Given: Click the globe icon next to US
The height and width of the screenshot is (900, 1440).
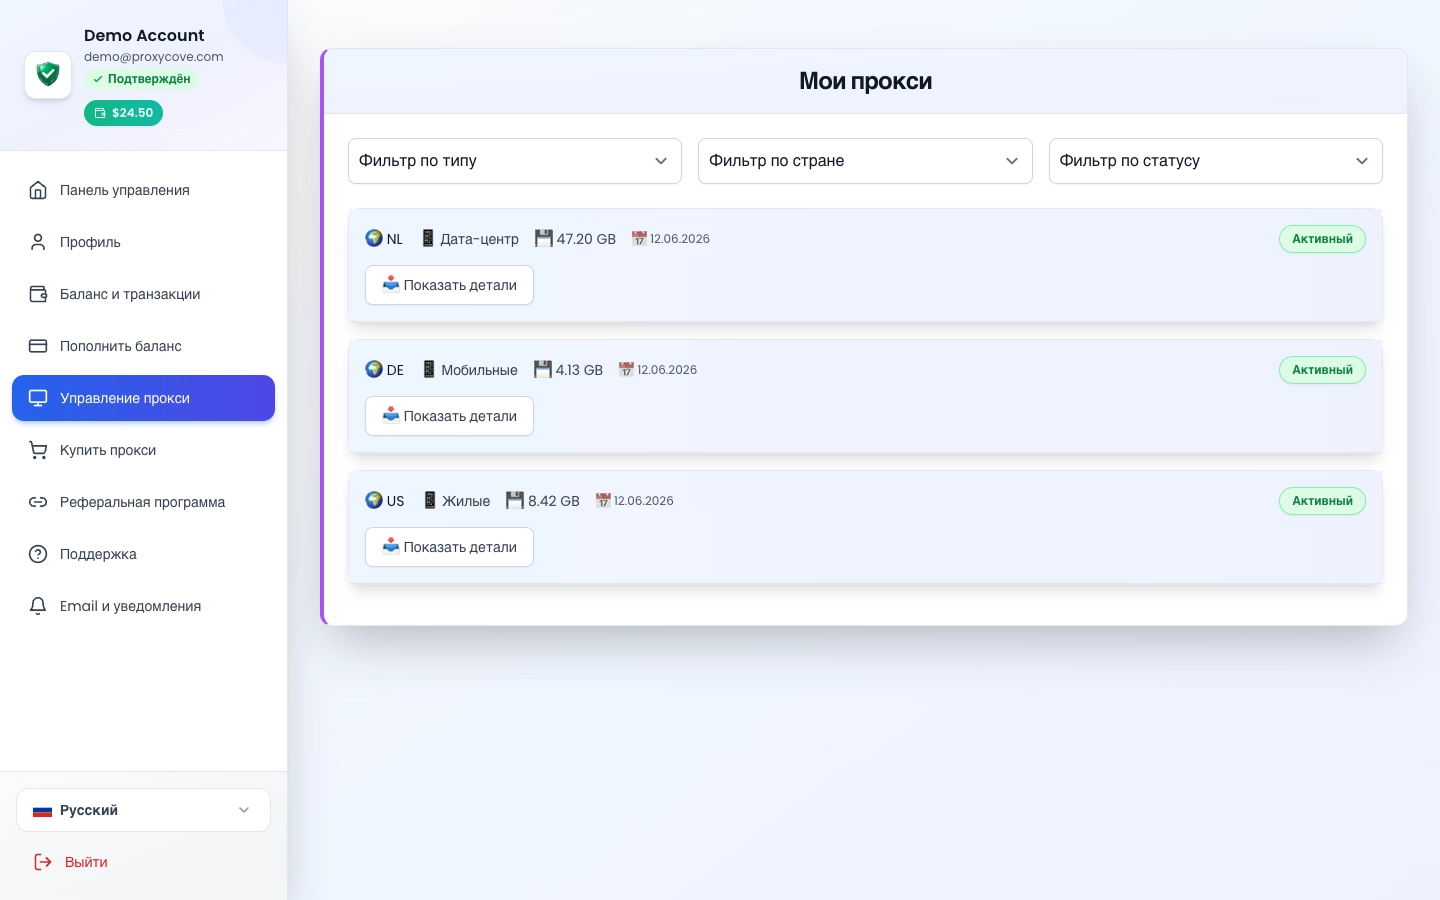Looking at the screenshot, I should (374, 500).
